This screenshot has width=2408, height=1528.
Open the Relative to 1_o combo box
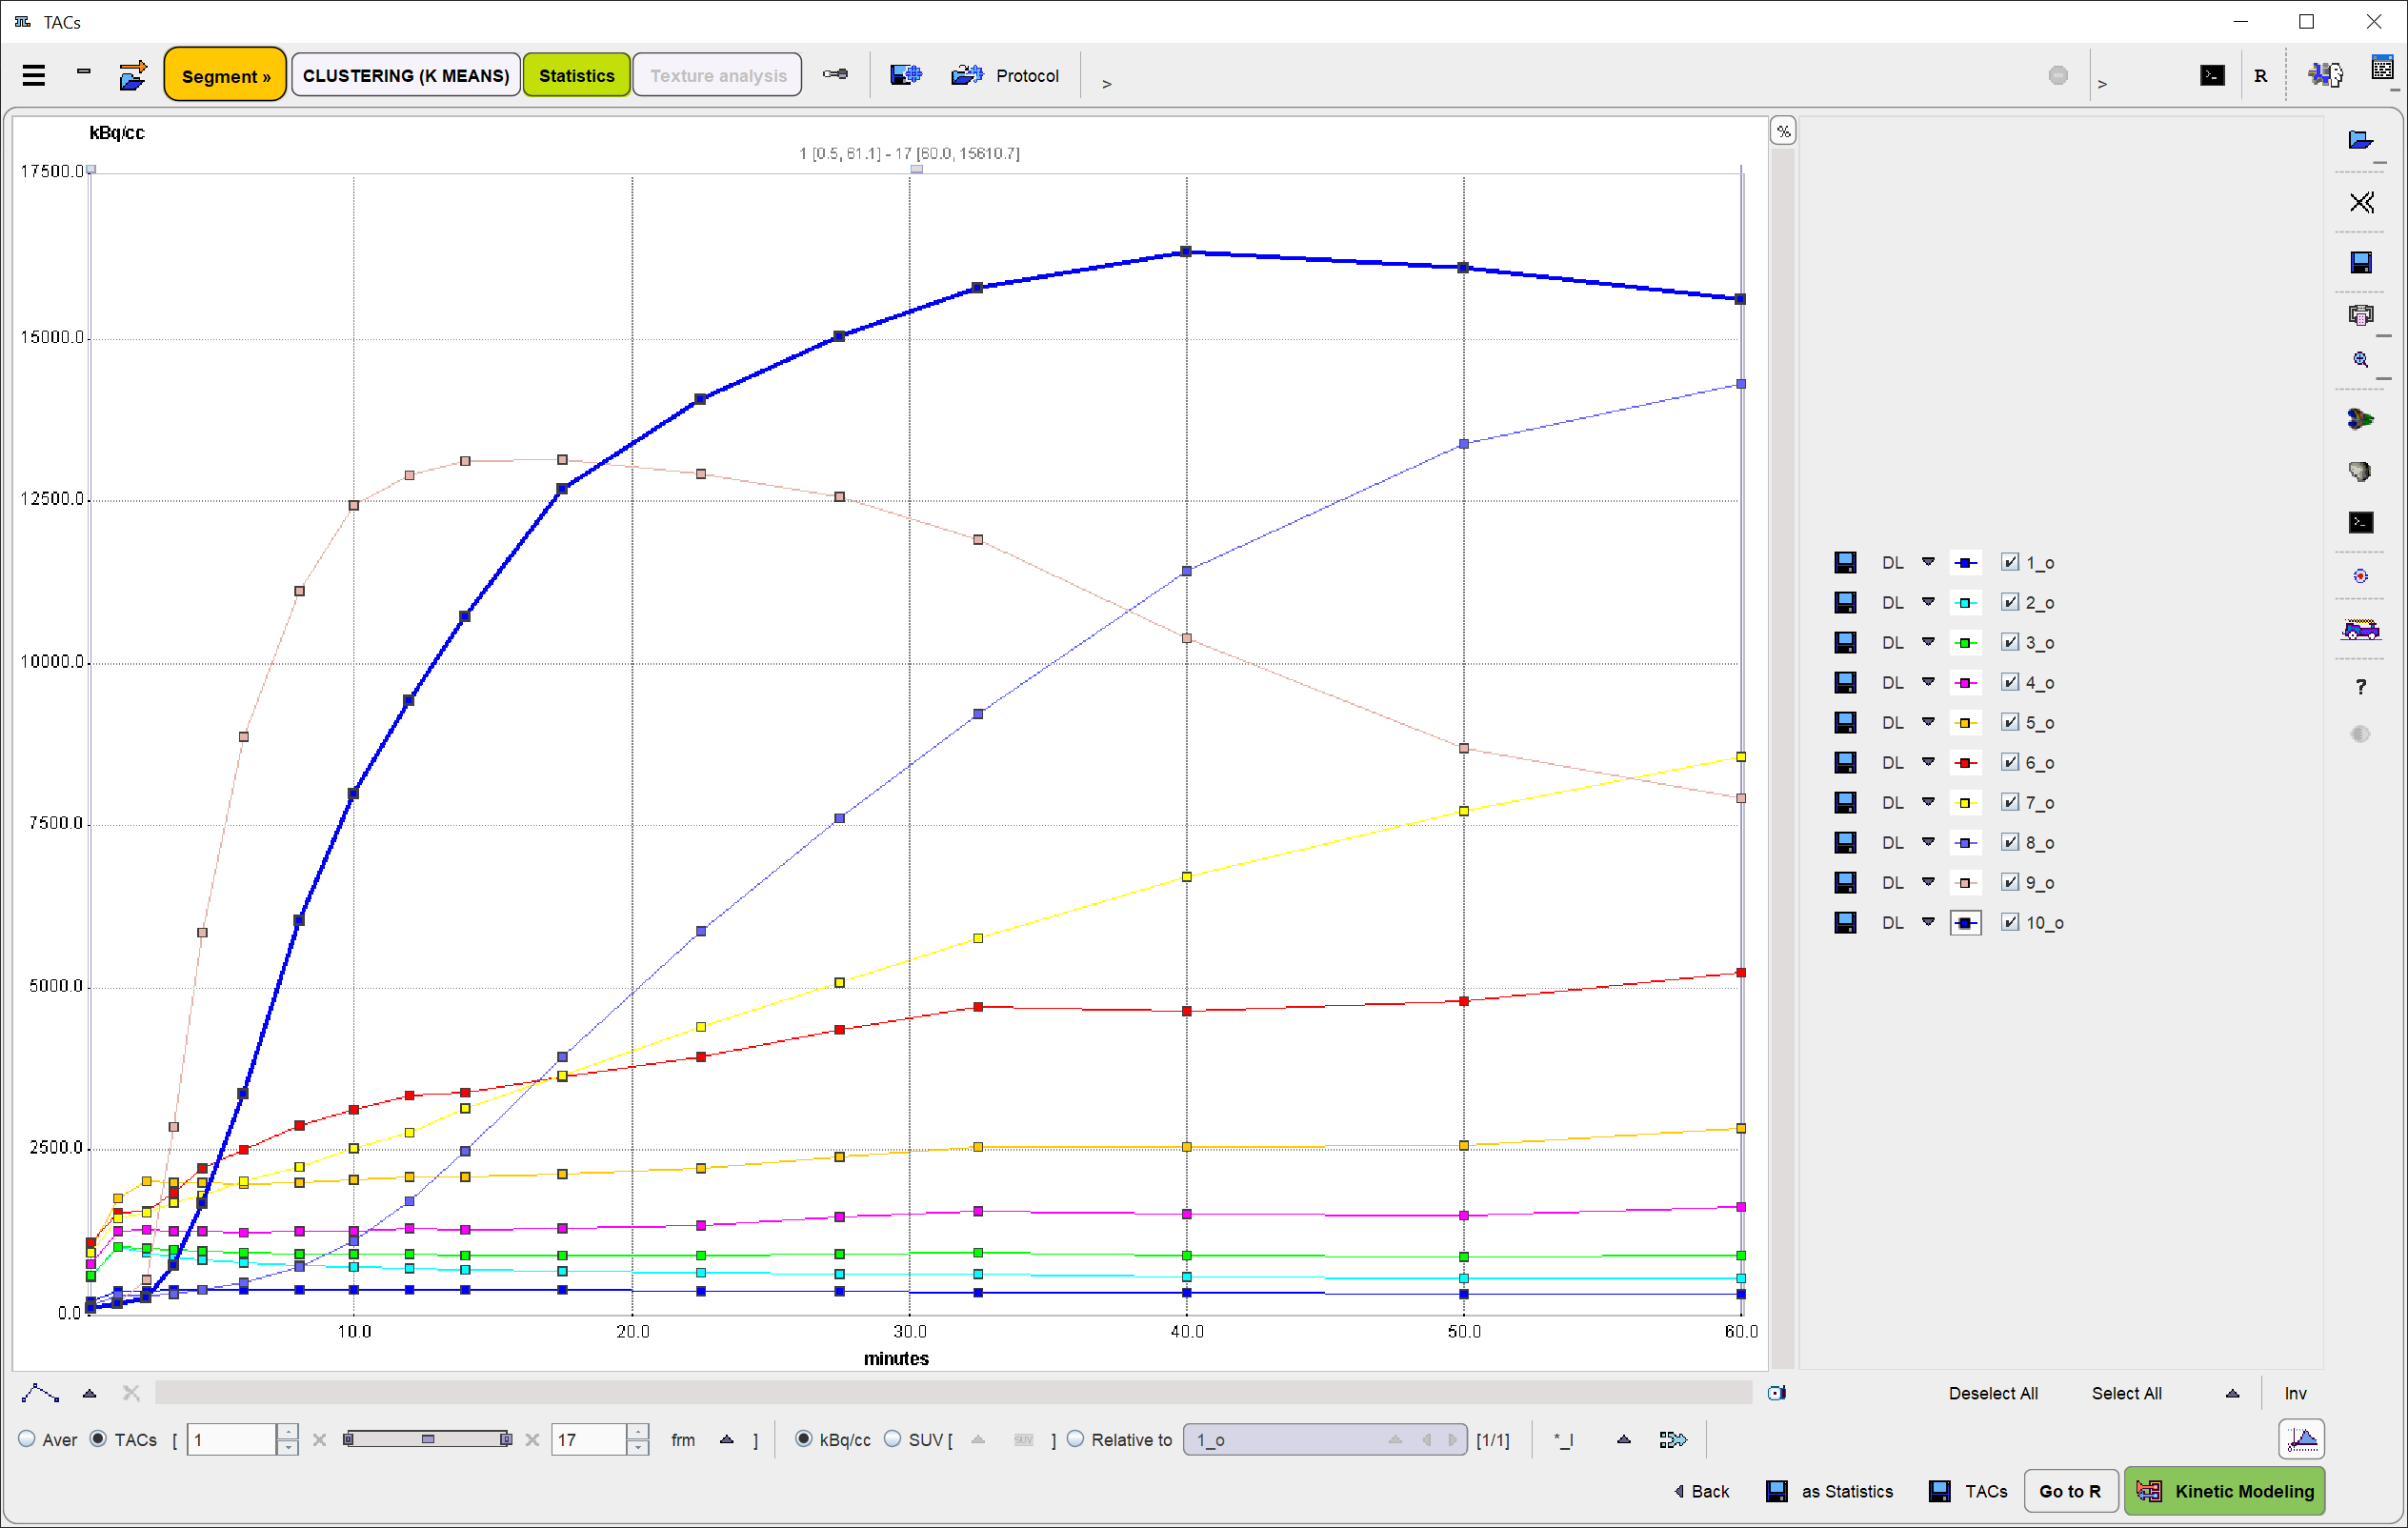click(x=1324, y=1439)
